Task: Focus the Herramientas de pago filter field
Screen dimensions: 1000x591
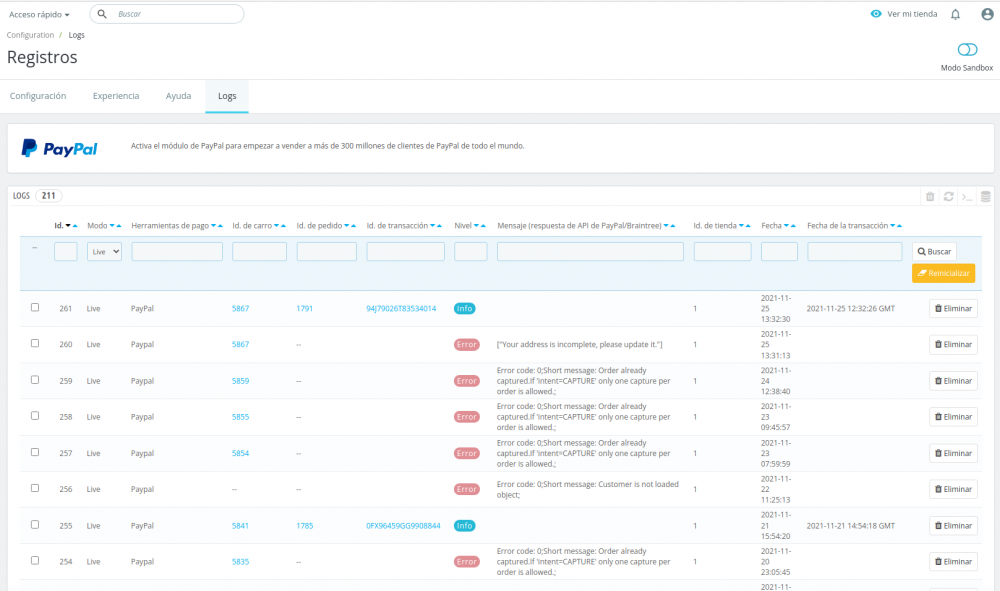Action: (177, 252)
